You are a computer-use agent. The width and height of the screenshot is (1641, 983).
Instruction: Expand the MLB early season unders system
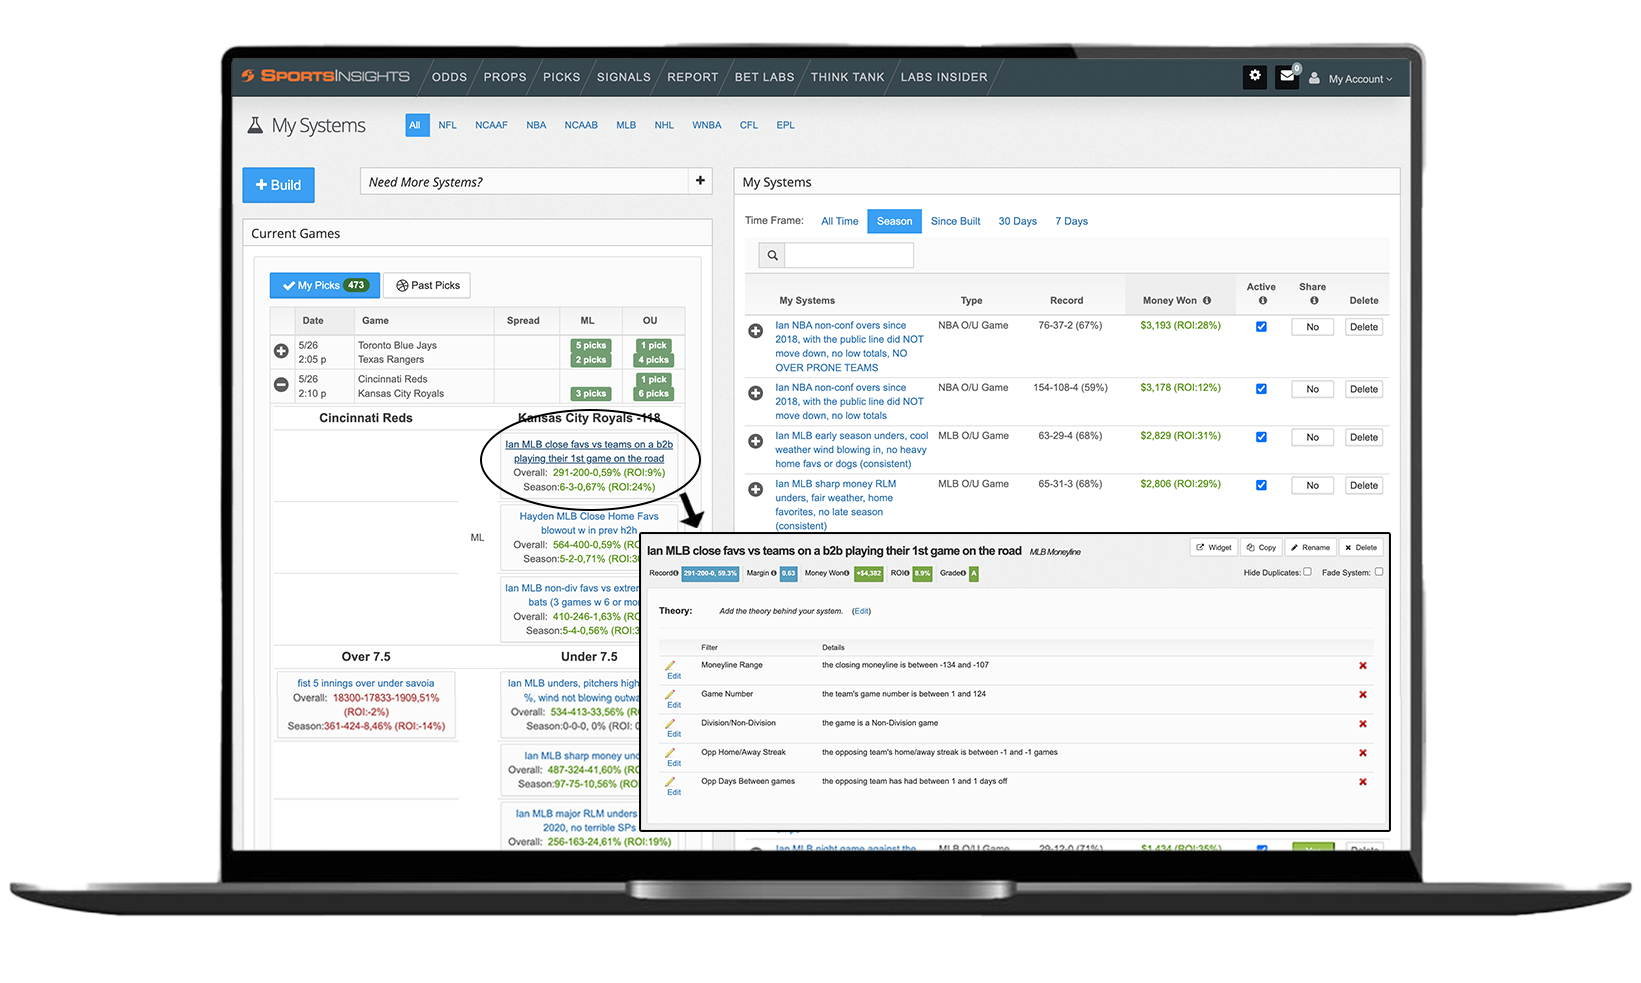(x=756, y=441)
